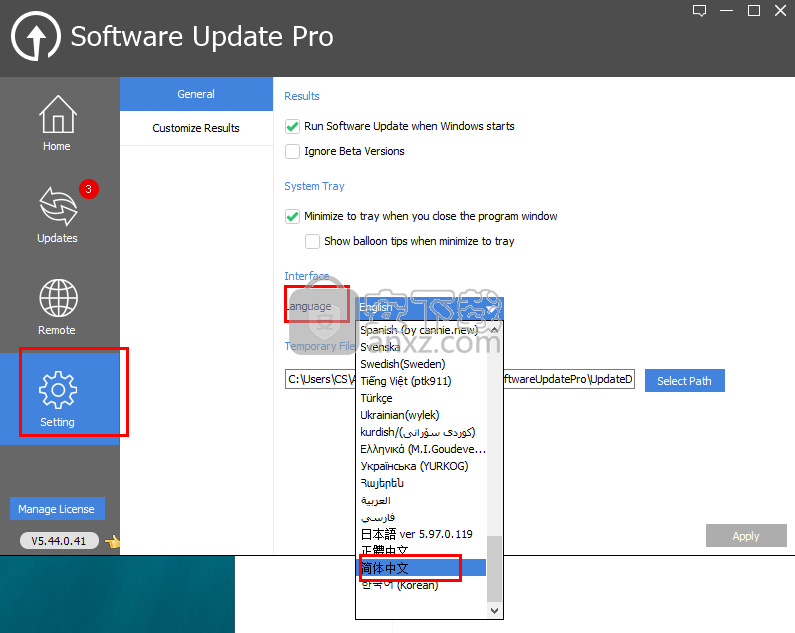Viewport: 795px width, 633px height.
Task: Choose Tiếng Việt (ptk911) language
Action: click(x=421, y=381)
